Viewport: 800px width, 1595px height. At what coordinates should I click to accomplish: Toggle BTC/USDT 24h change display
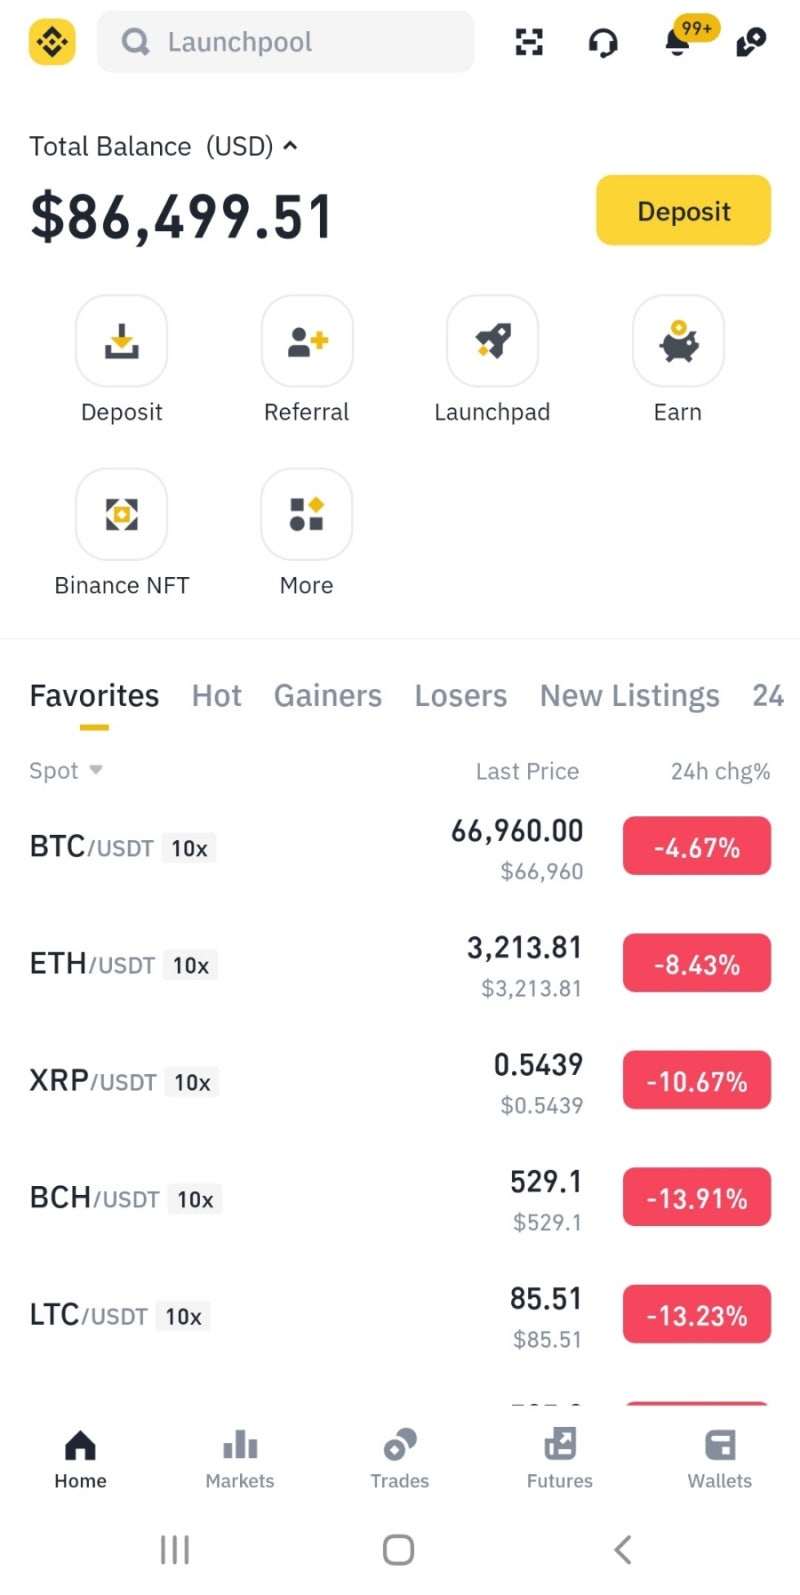point(697,846)
